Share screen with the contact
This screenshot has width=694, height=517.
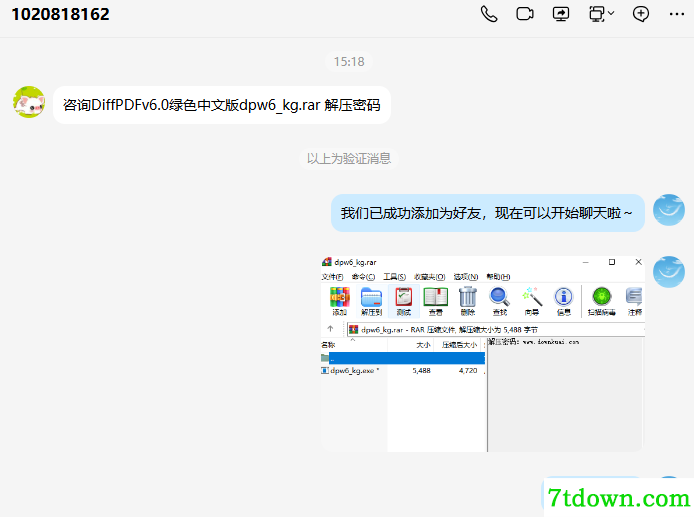pos(561,14)
